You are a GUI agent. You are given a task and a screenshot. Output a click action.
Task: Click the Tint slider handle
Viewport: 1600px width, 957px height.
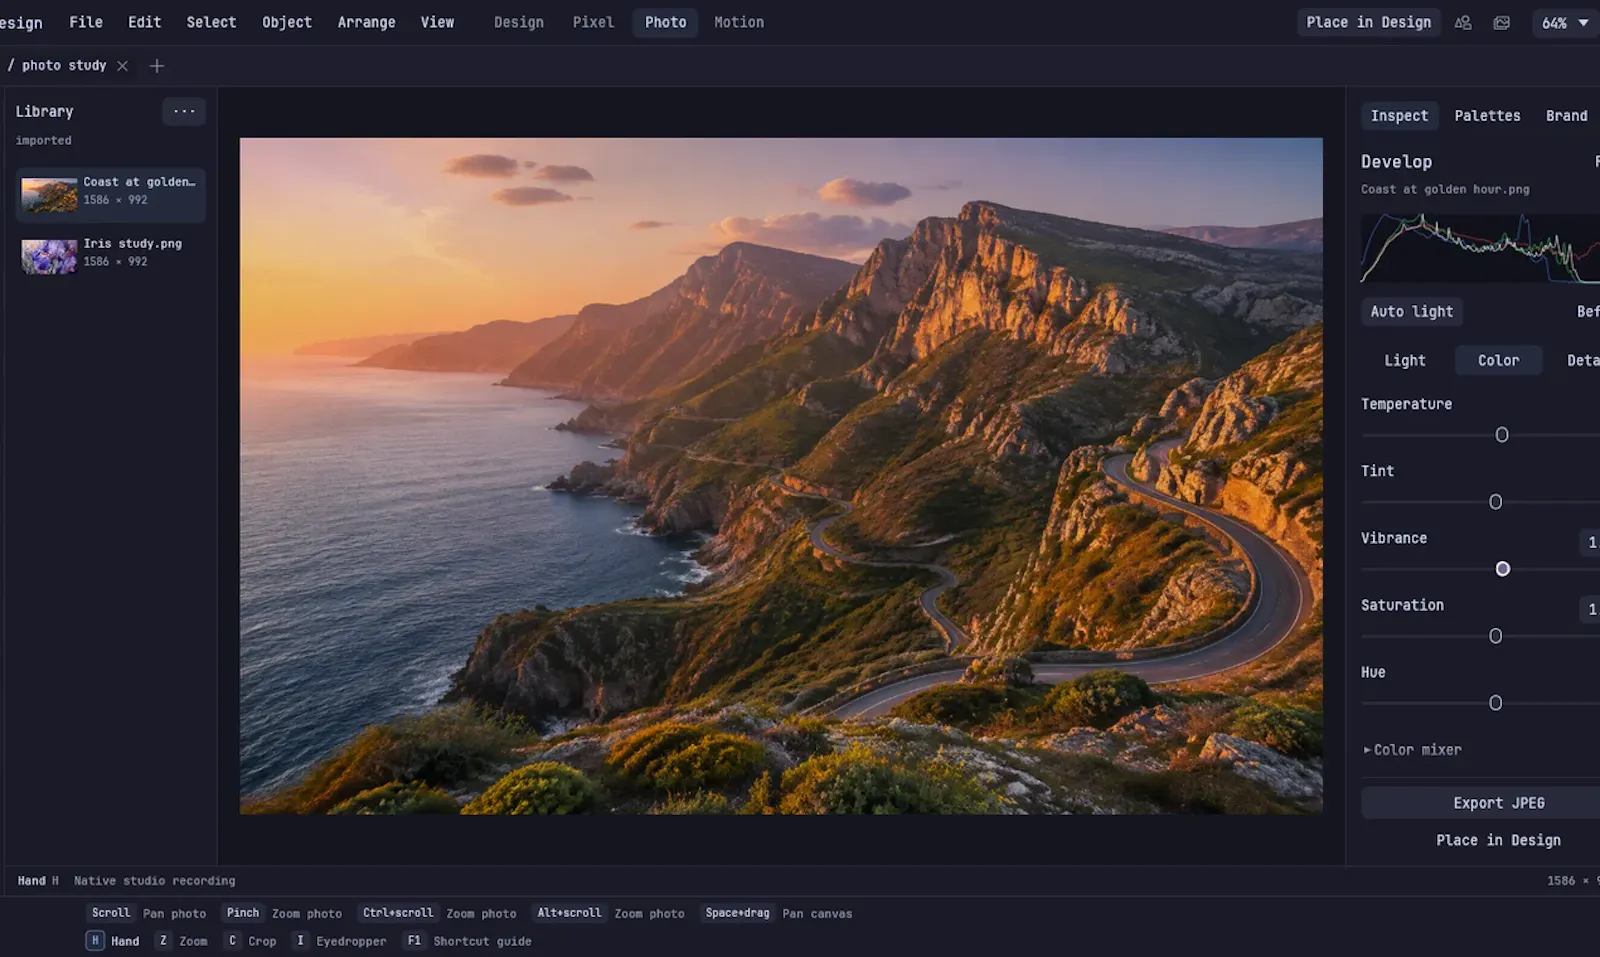click(1495, 502)
